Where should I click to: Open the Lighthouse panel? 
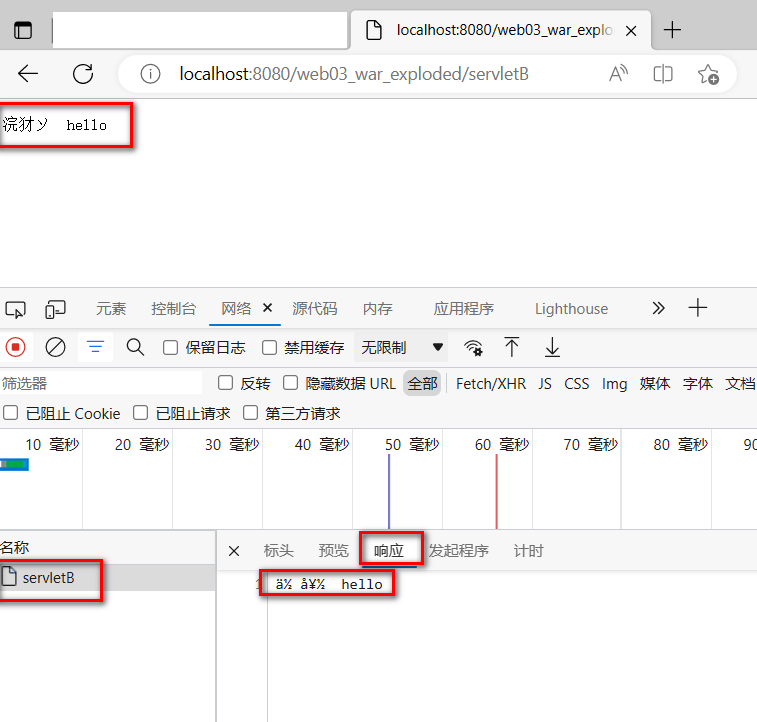[x=571, y=309]
